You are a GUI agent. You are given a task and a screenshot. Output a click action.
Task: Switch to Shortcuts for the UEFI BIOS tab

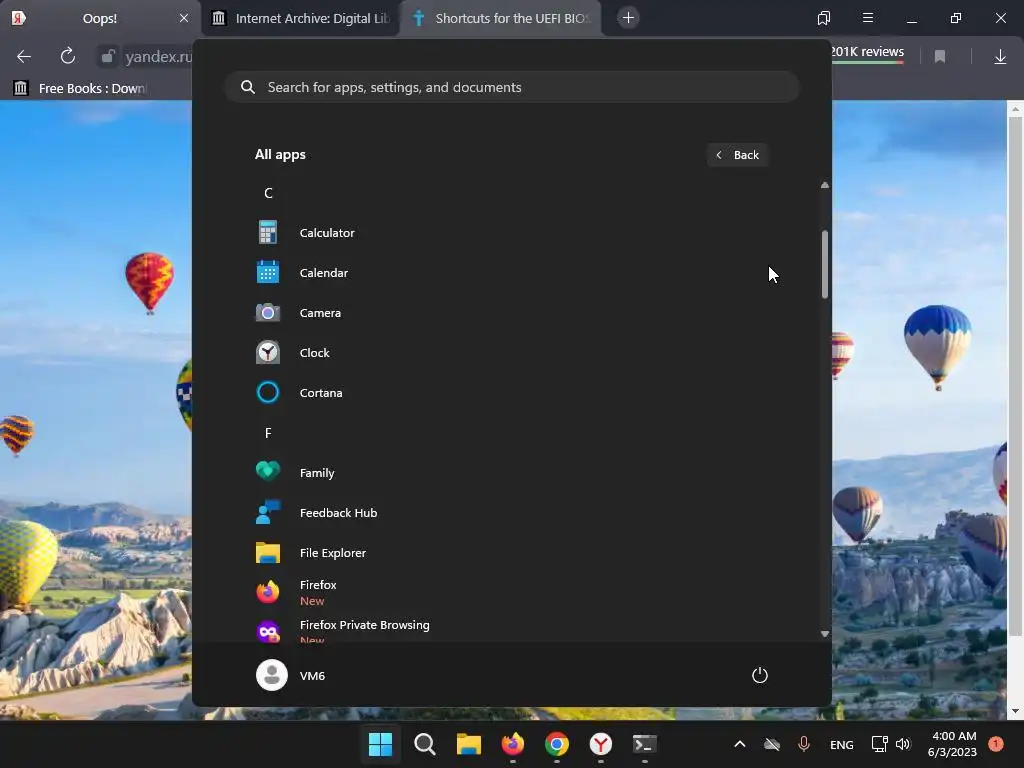501,18
